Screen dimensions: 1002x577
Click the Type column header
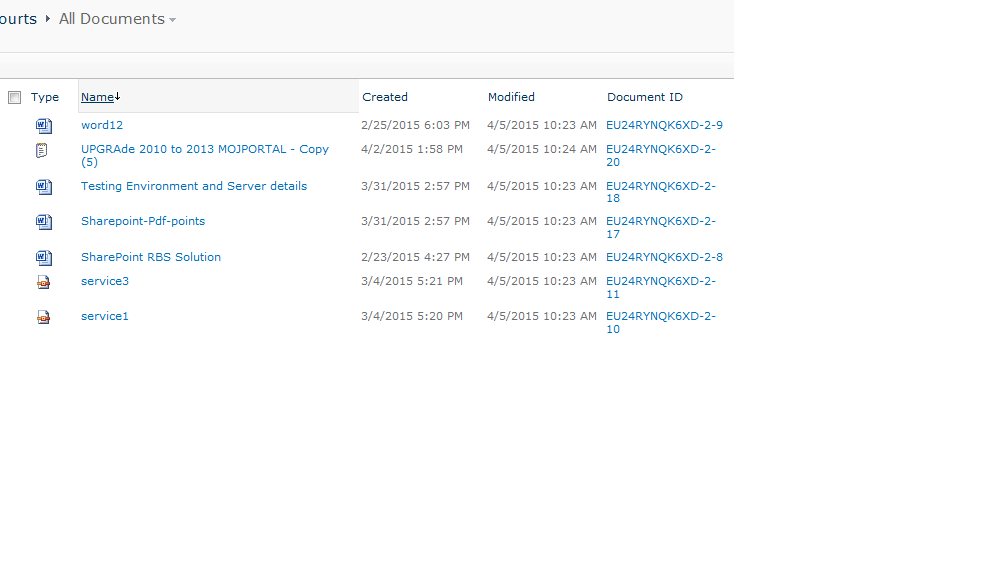45,97
